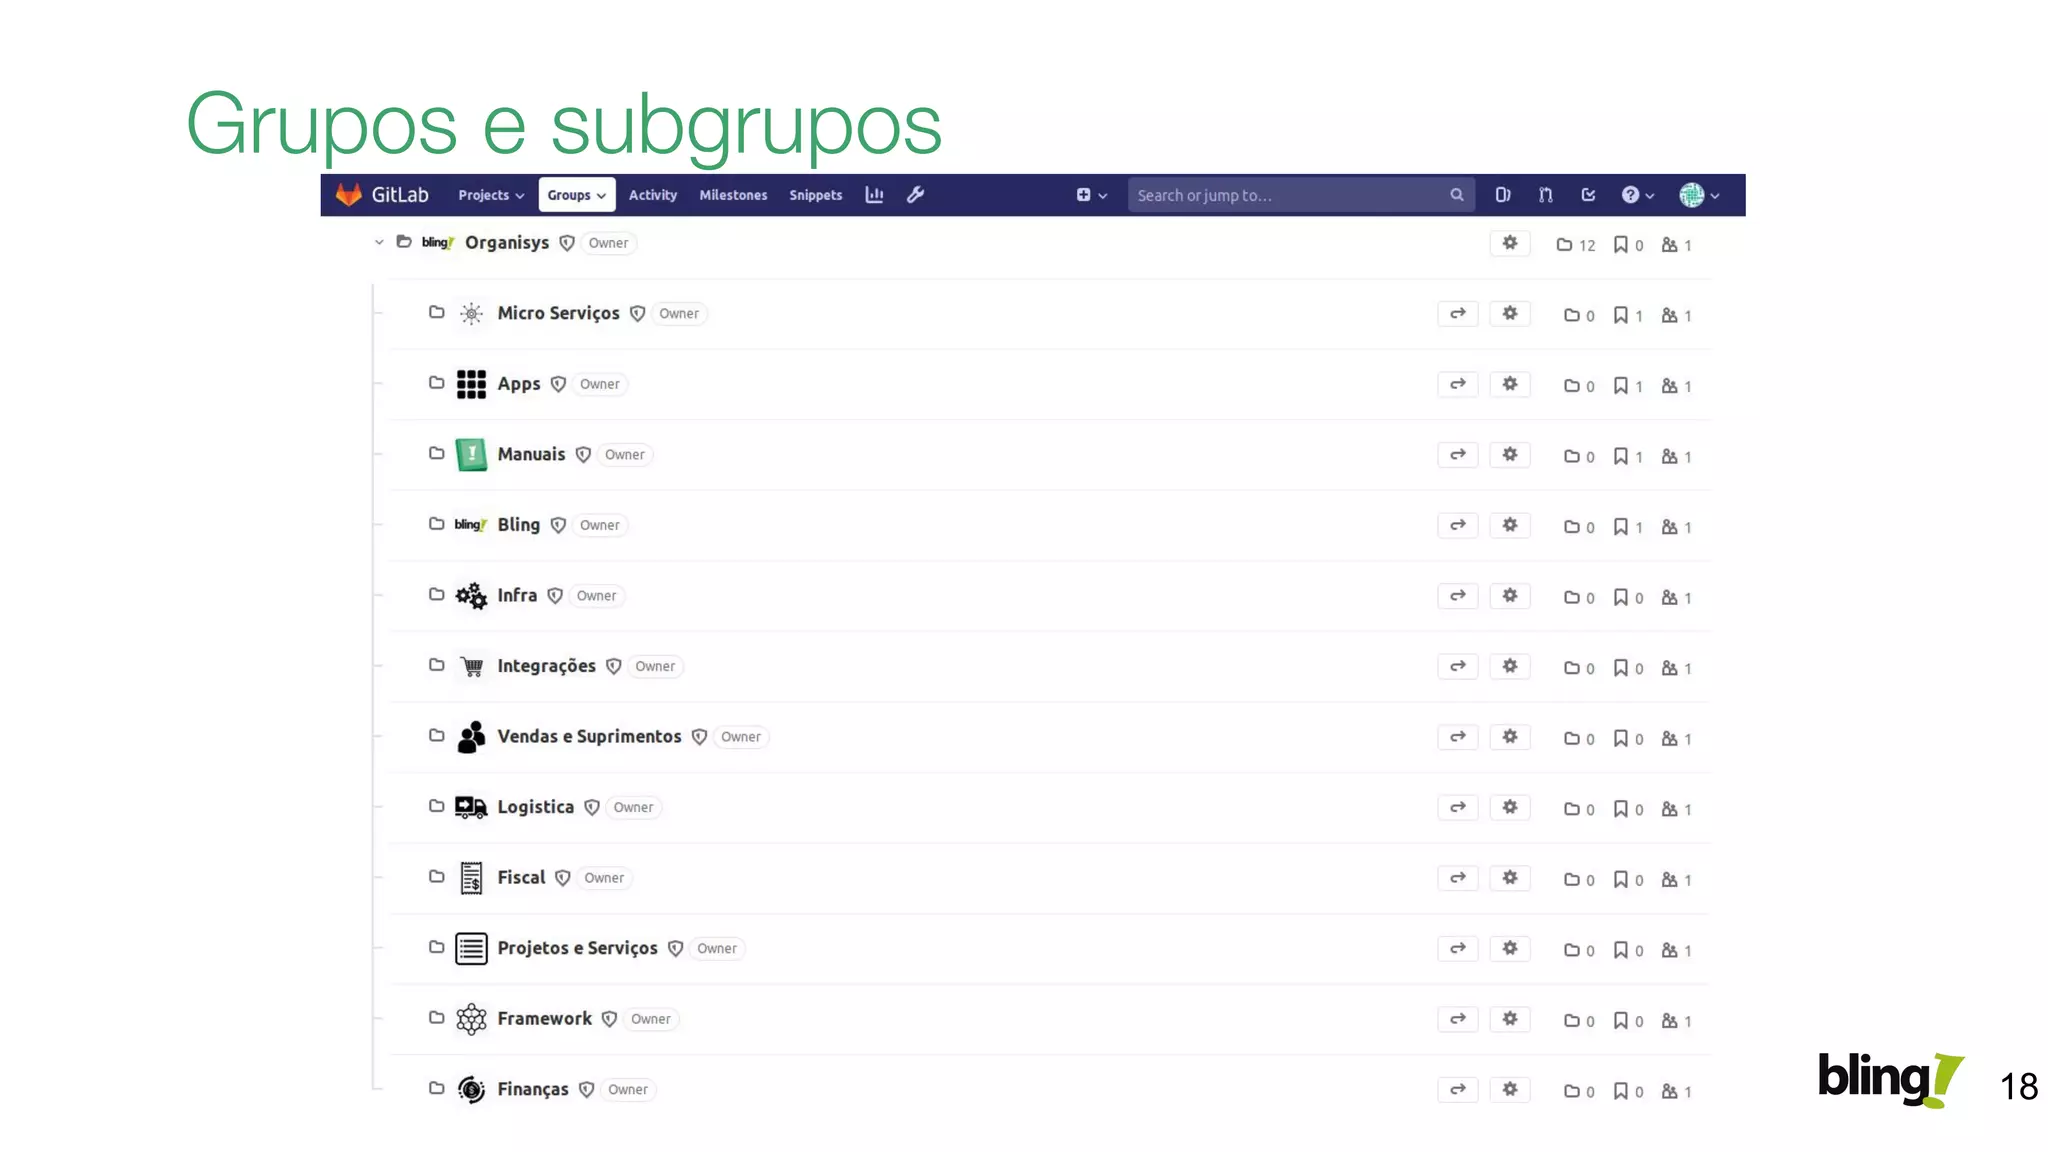Leave the Apps group

coord(1458,384)
